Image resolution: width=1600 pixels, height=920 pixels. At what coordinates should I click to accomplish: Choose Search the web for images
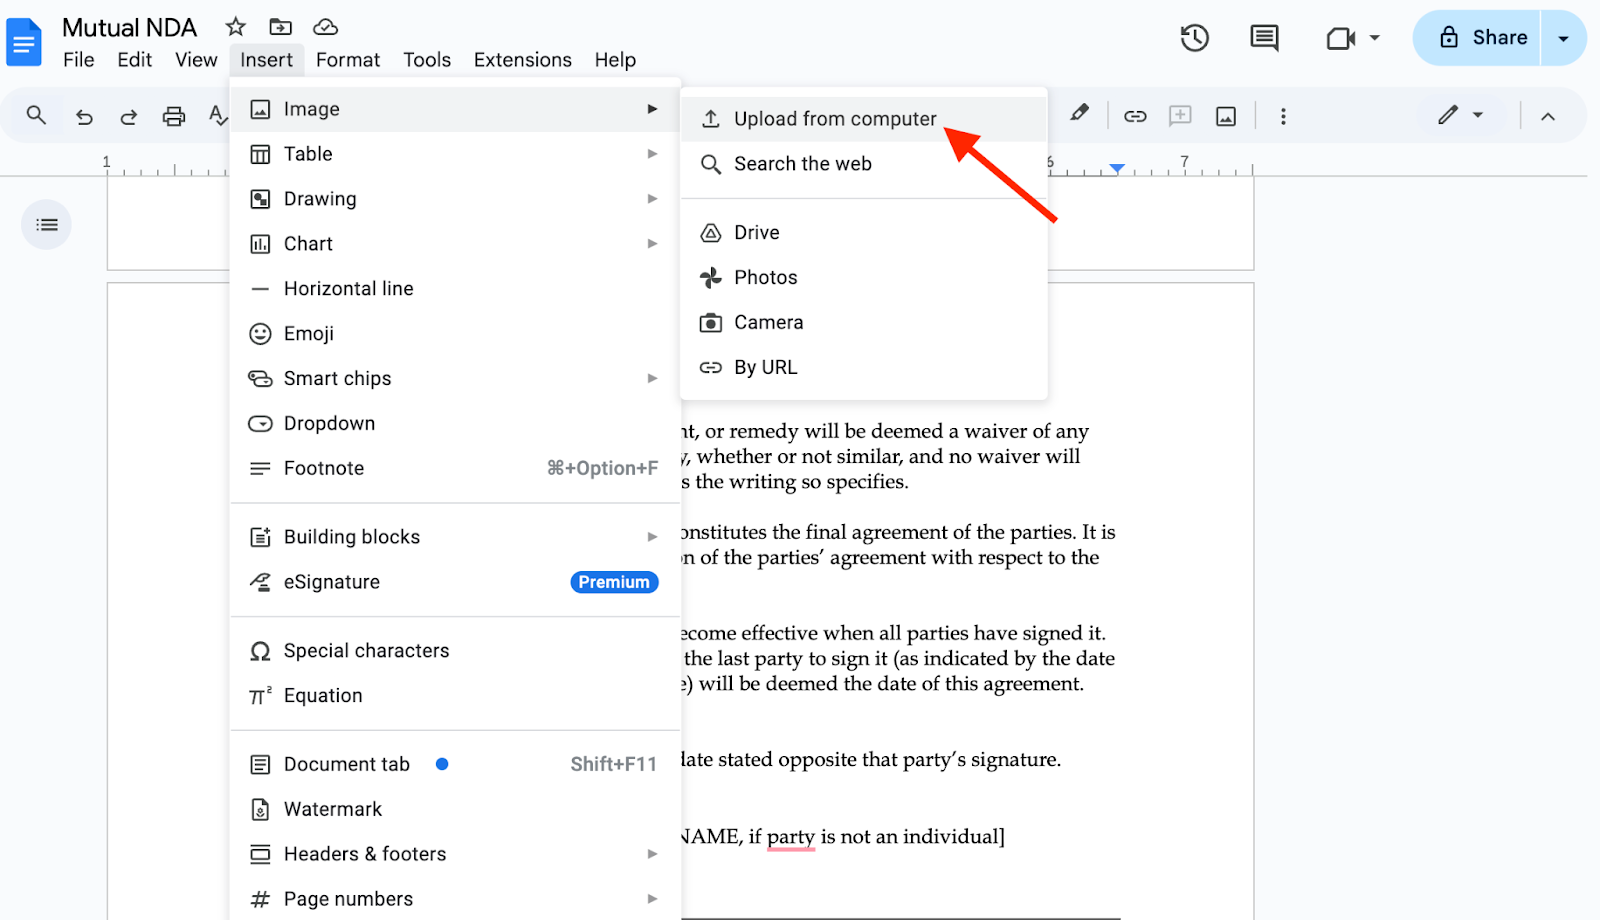(x=864, y=164)
